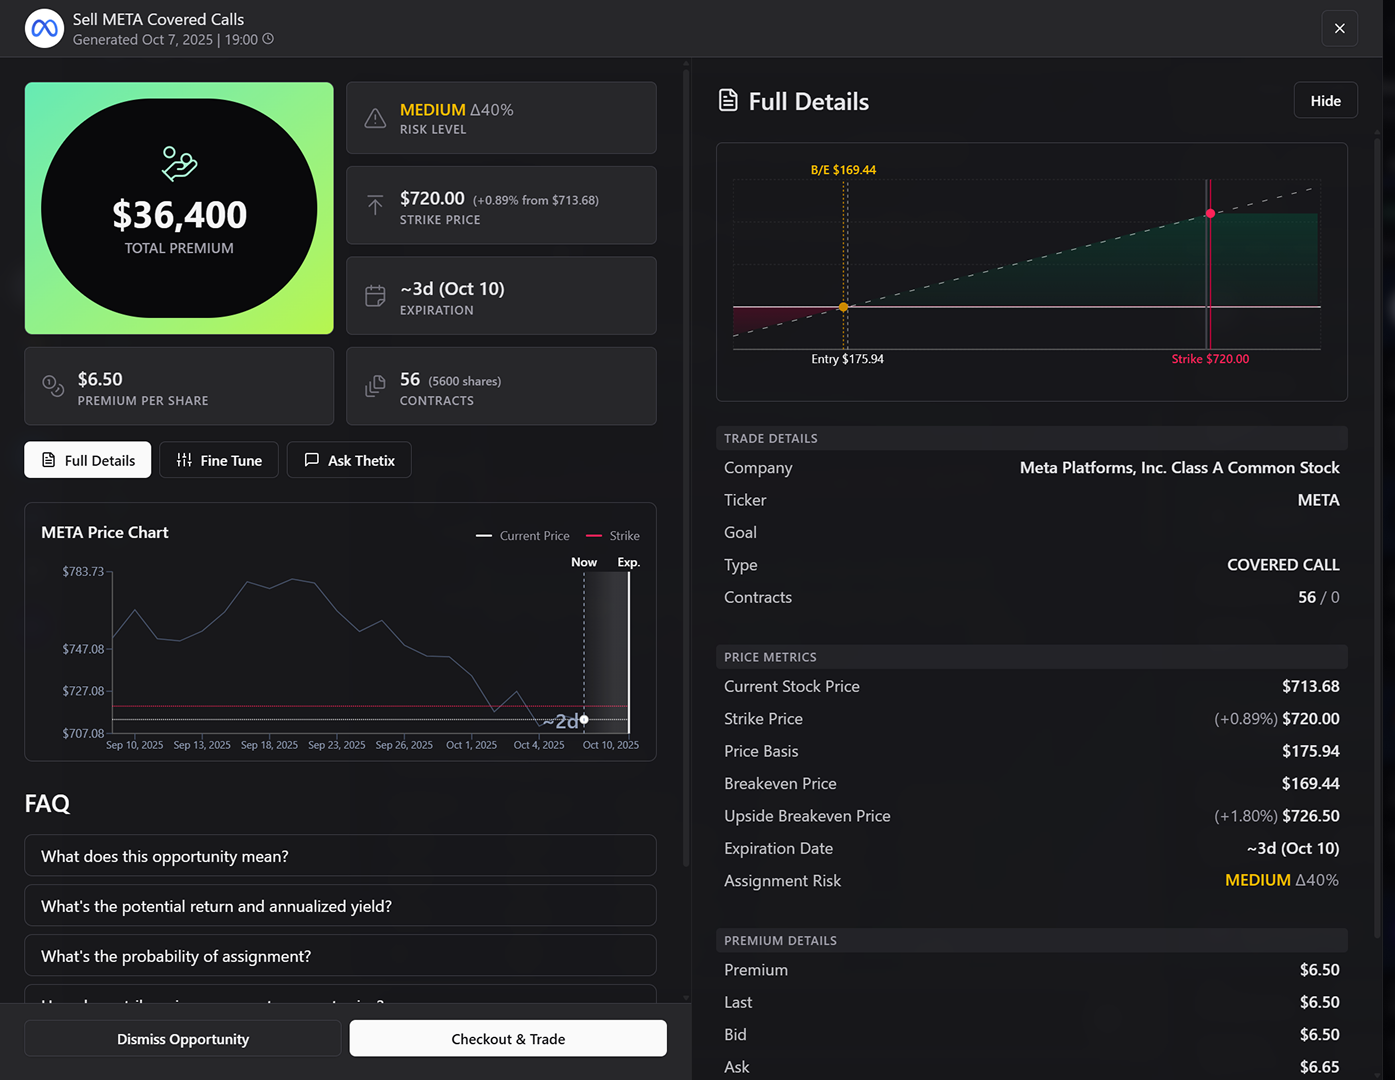
Task: Click the expiration calendar icon
Action: [375, 296]
